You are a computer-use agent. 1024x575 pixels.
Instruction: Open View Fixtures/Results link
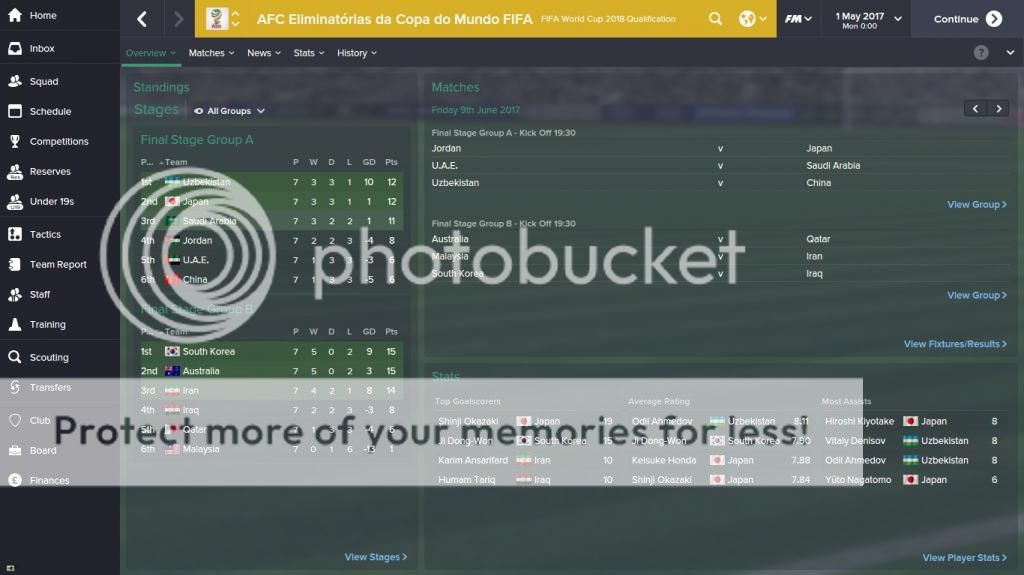click(955, 344)
